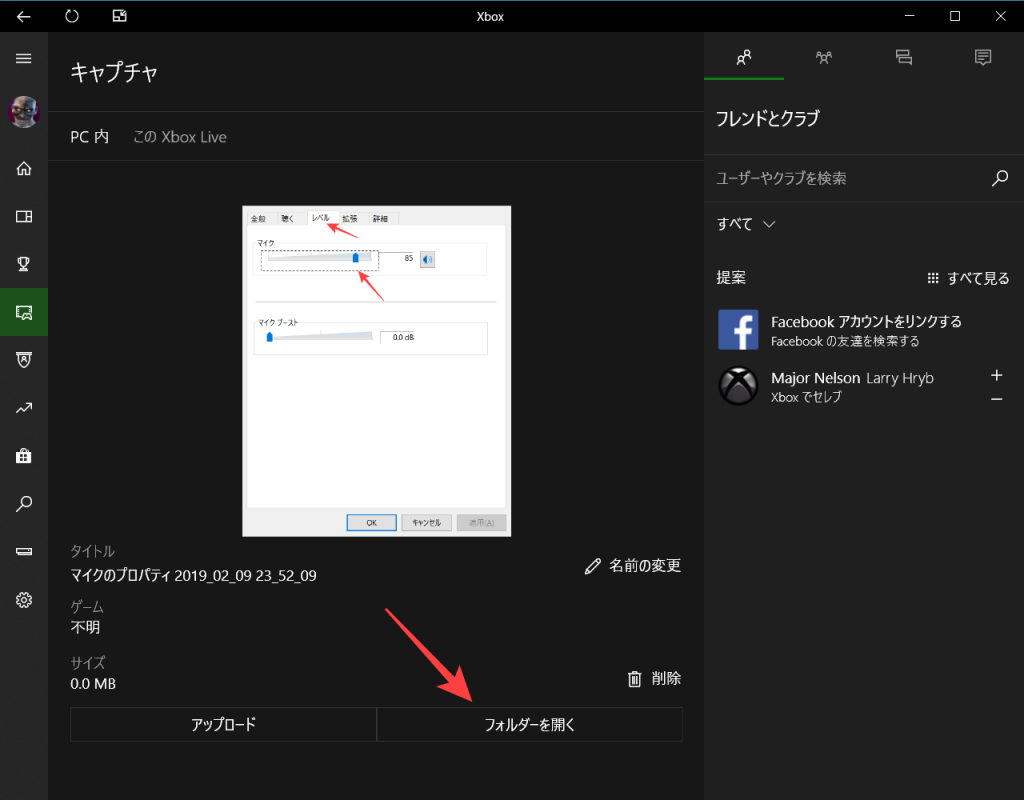Expand the すべて filter dropdown
The image size is (1024, 800).
coord(746,224)
